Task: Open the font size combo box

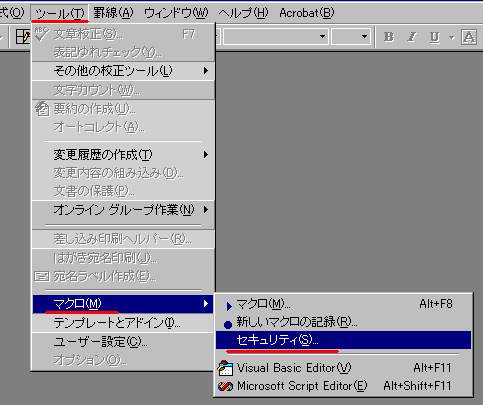Action: [351, 36]
